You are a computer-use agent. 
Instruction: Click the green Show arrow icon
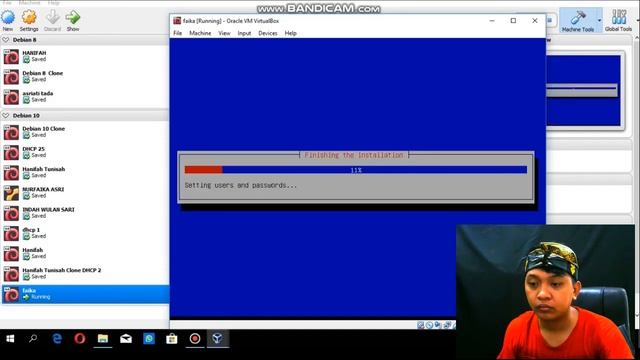[x=73, y=18]
